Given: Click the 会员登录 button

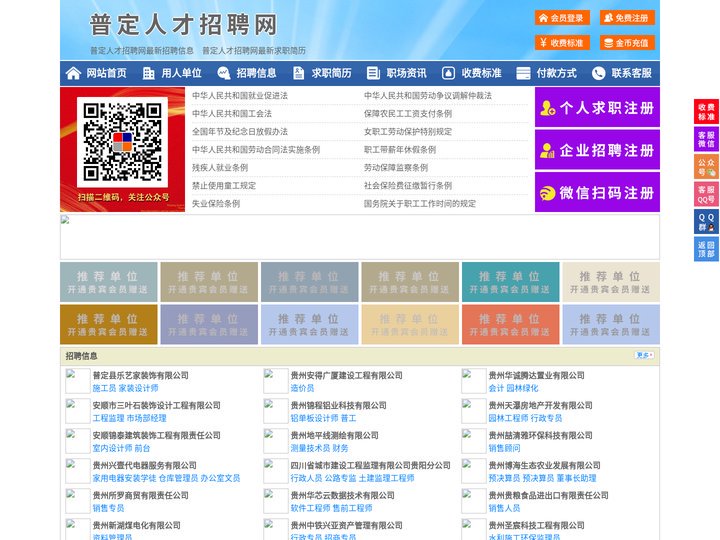Looking at the screenshot, I should (562, 18).
